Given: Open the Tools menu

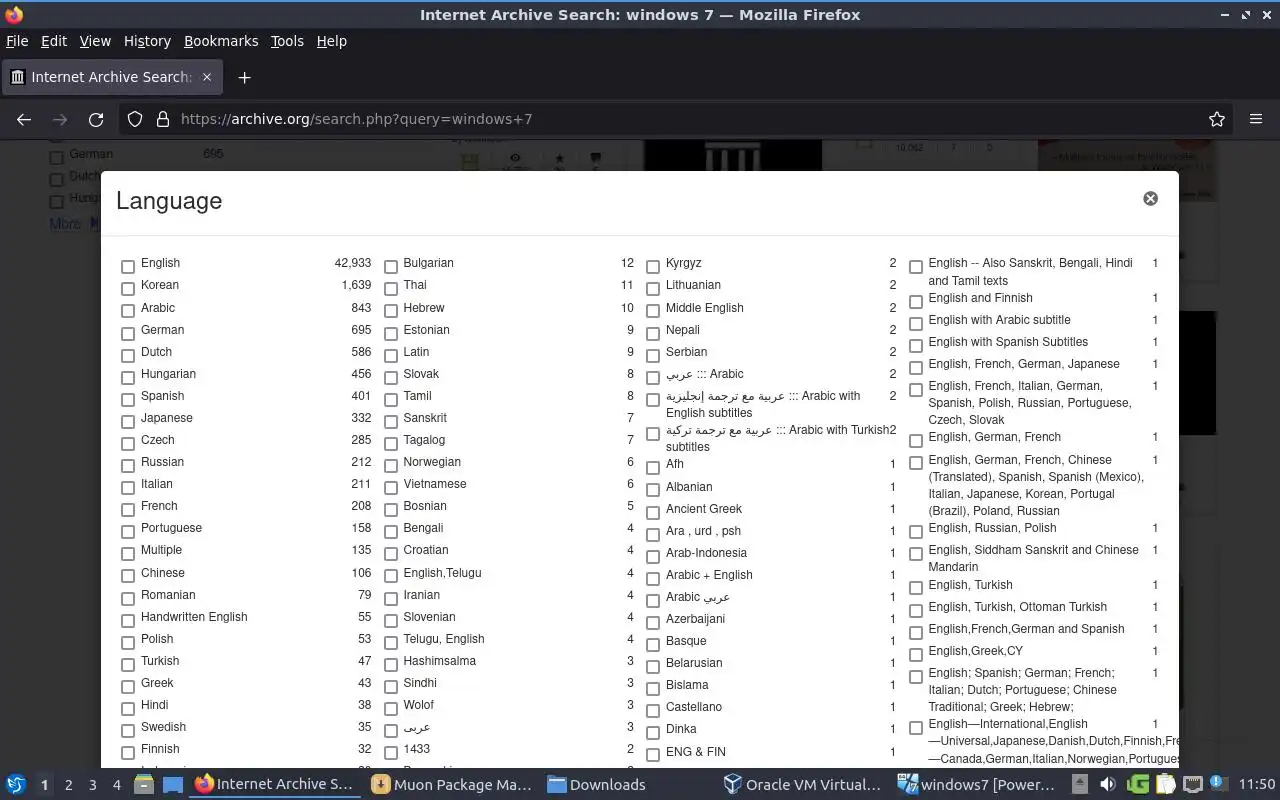Looking at the screenshot, I should pyautogui.click(x=287, y=41).
